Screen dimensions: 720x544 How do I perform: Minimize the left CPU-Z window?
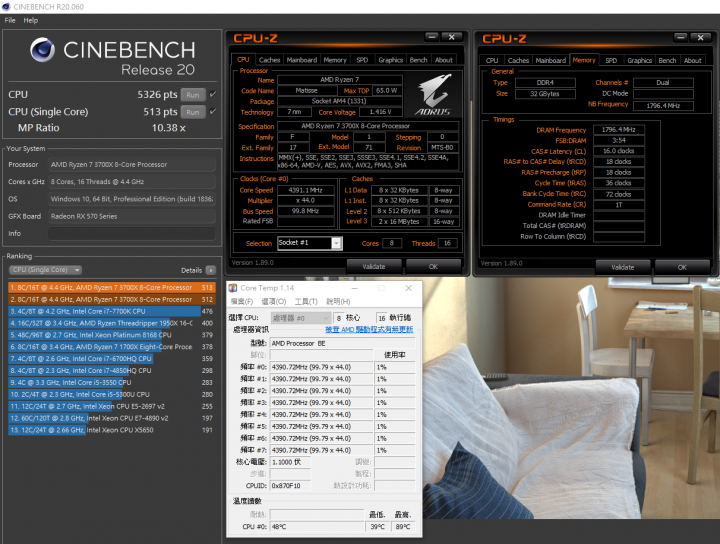(431, 37)
